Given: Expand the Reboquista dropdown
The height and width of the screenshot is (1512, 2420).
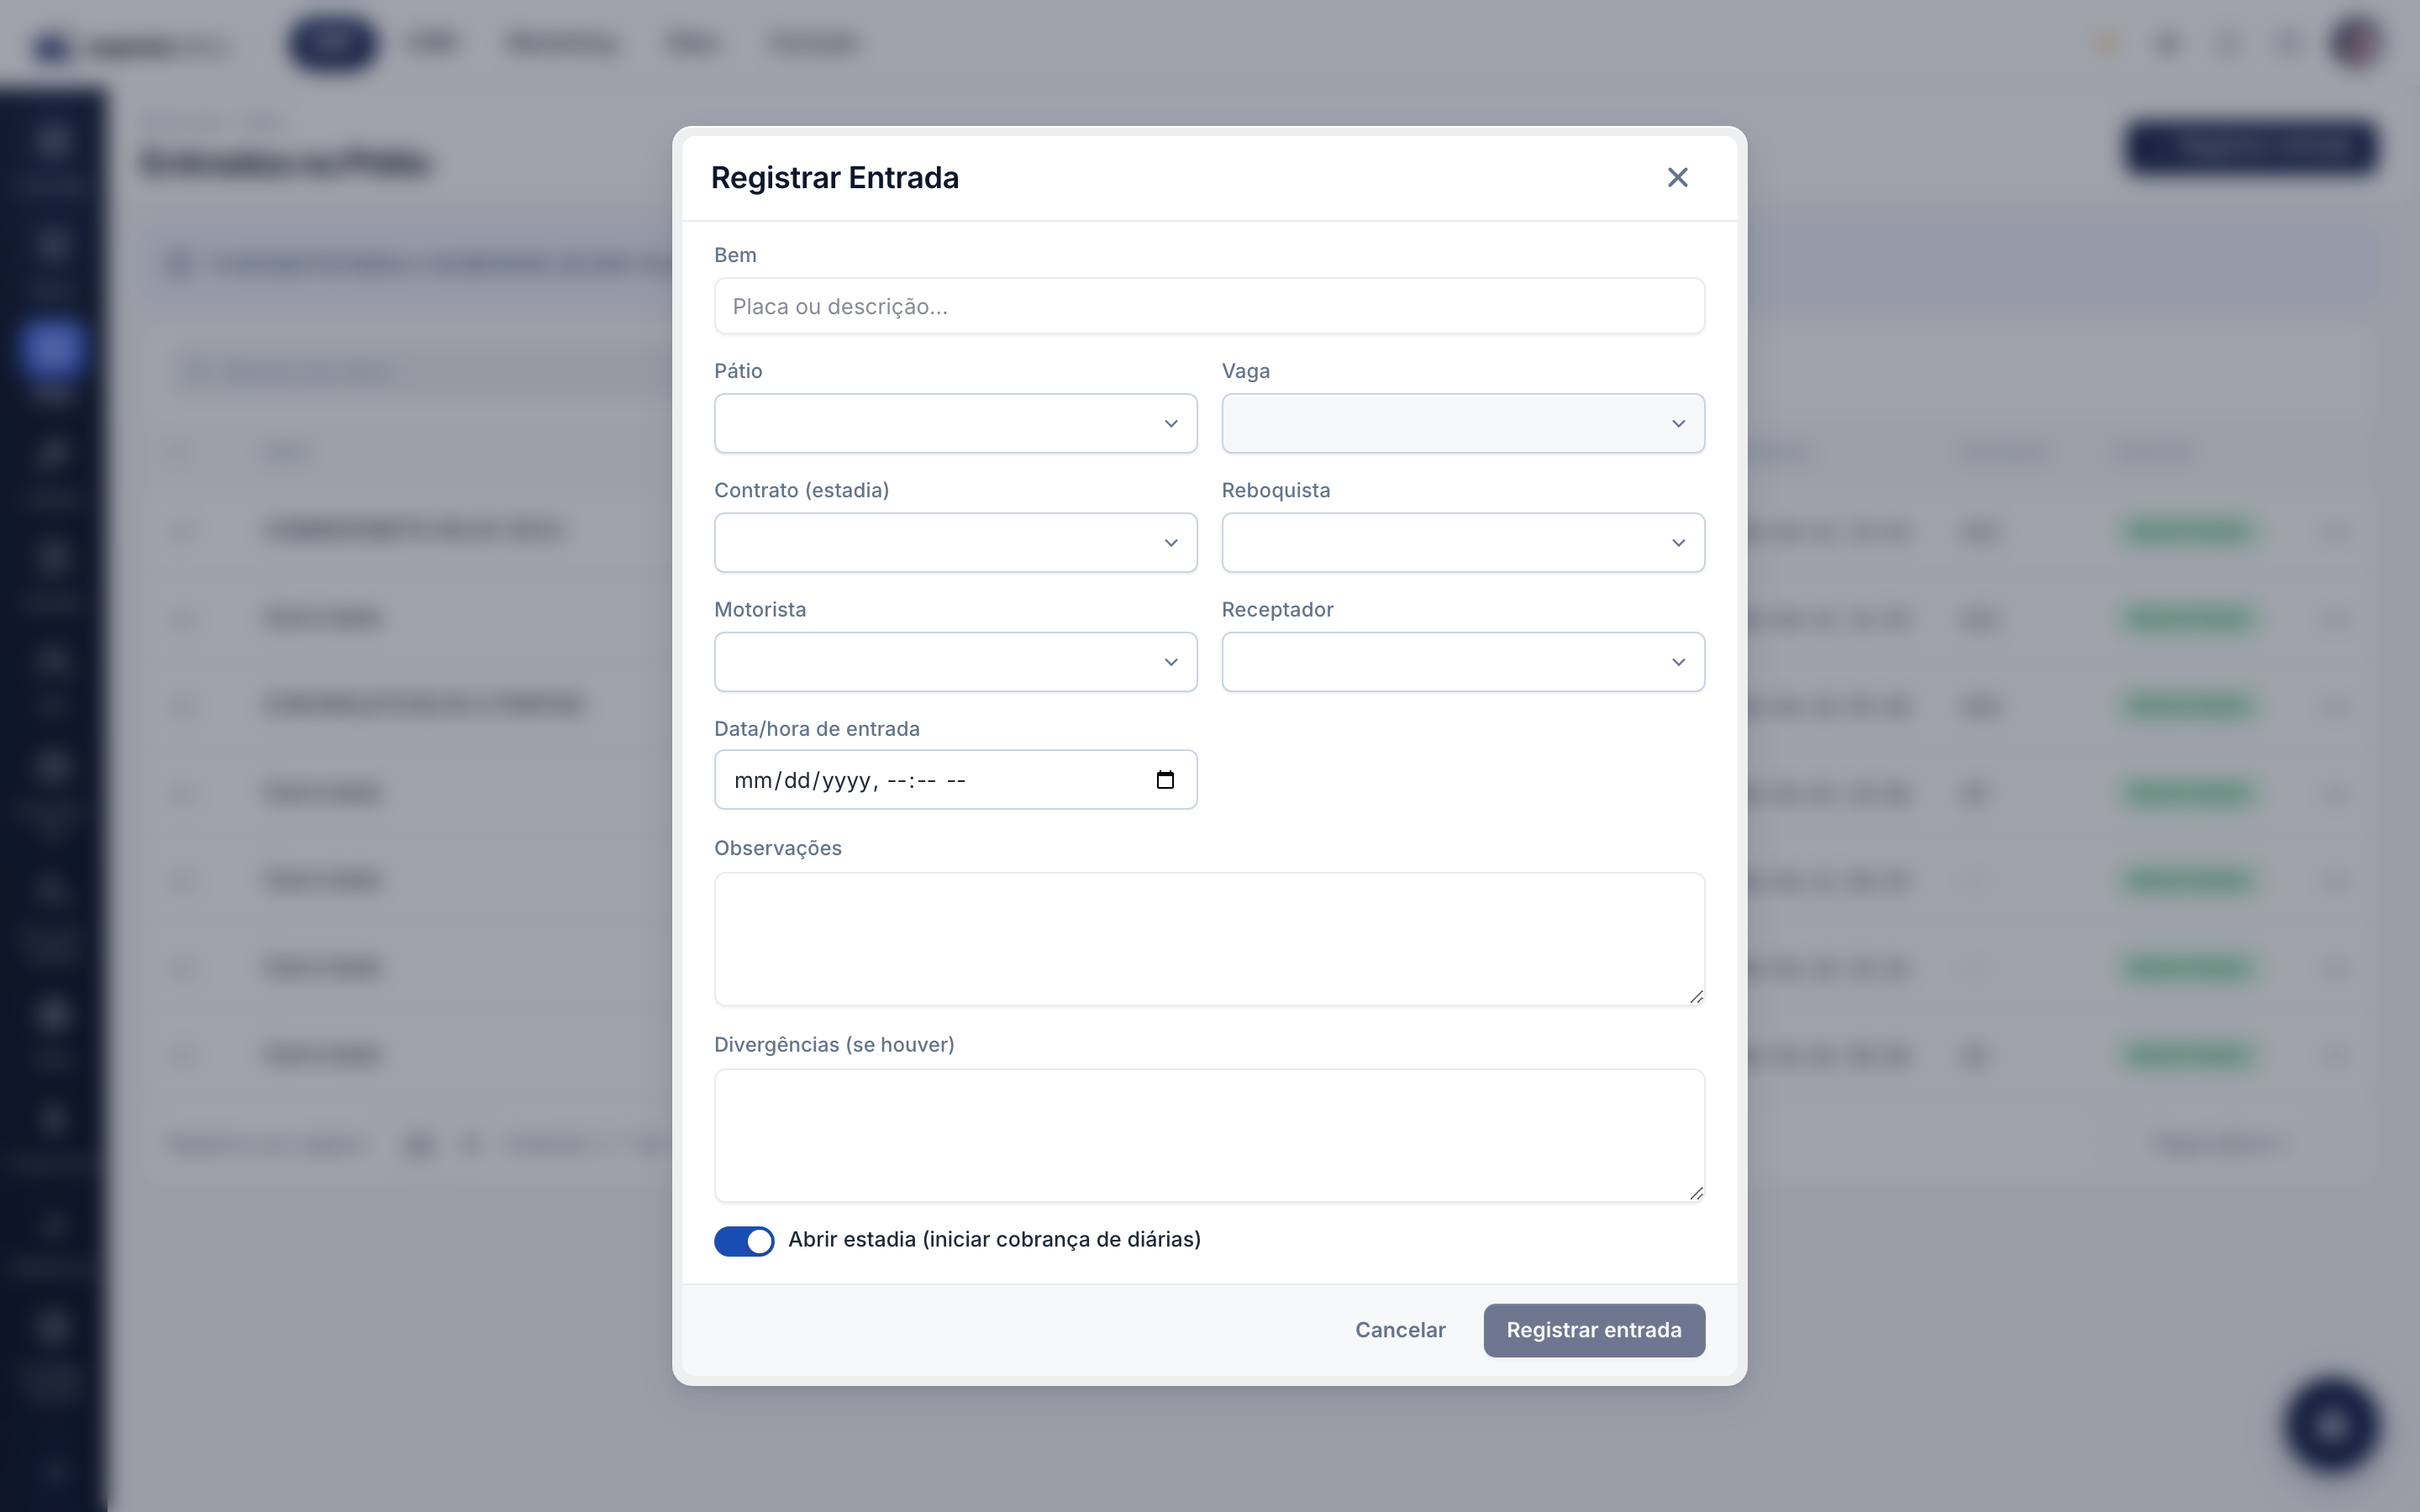Looking at the screenshot, I should 1463,542.
